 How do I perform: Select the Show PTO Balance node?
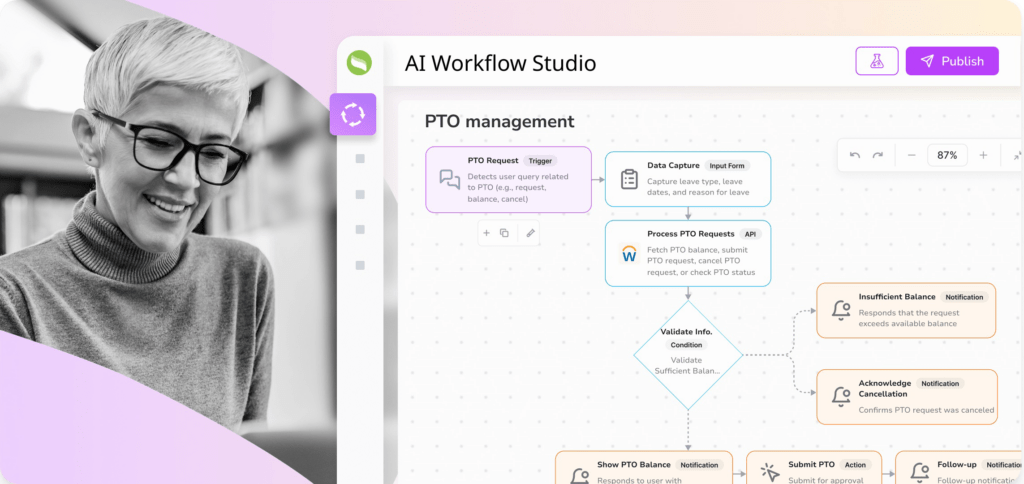(x=644, y=468)
